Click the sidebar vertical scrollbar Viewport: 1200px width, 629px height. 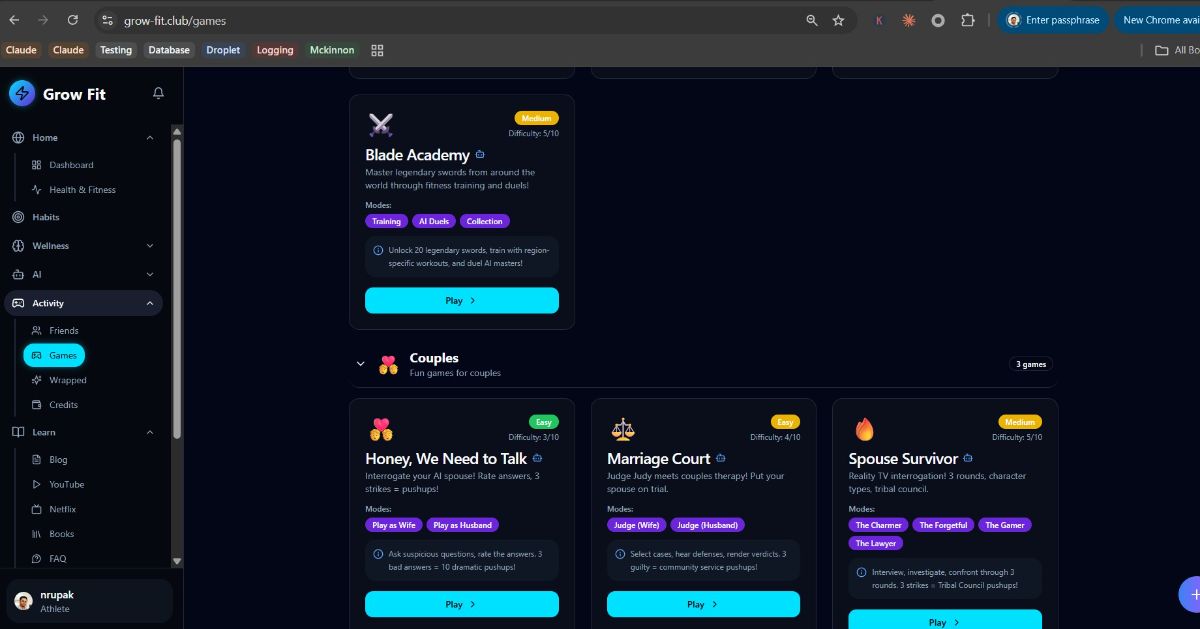coord(177,290)
